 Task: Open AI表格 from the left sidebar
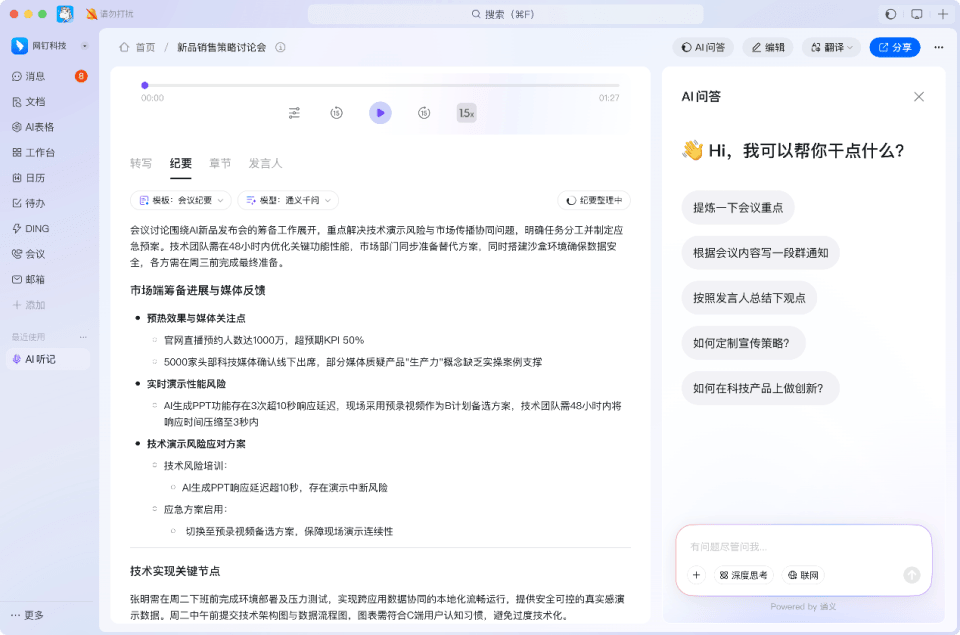40,127
